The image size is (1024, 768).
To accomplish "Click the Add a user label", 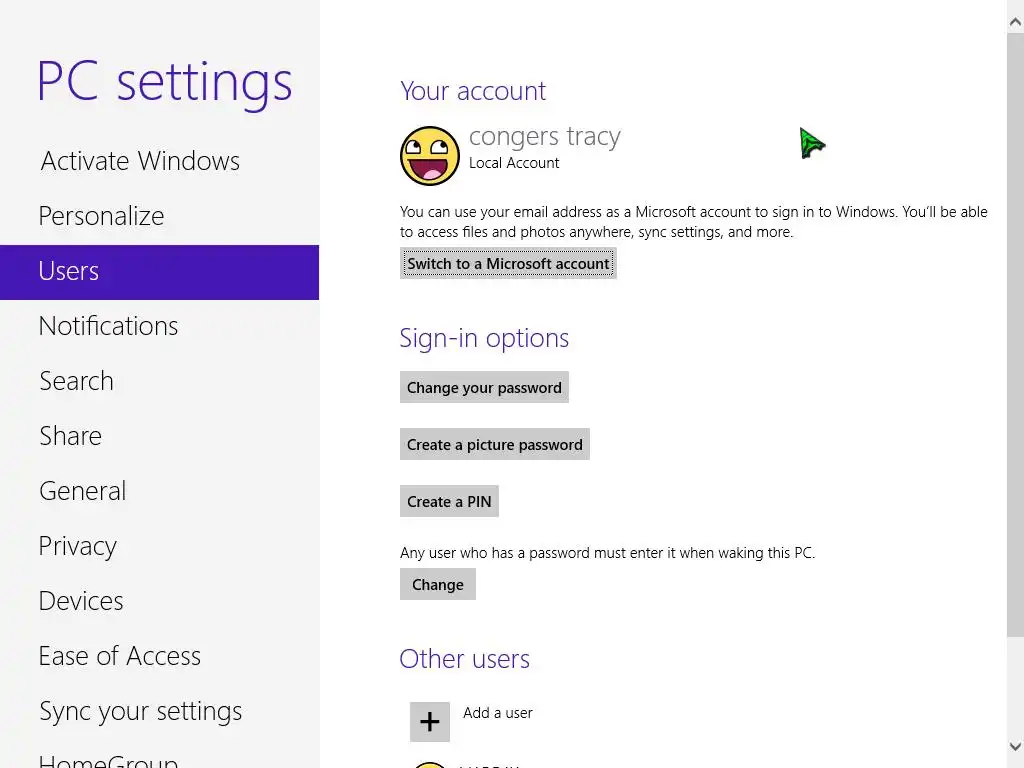I will [498, 713].
